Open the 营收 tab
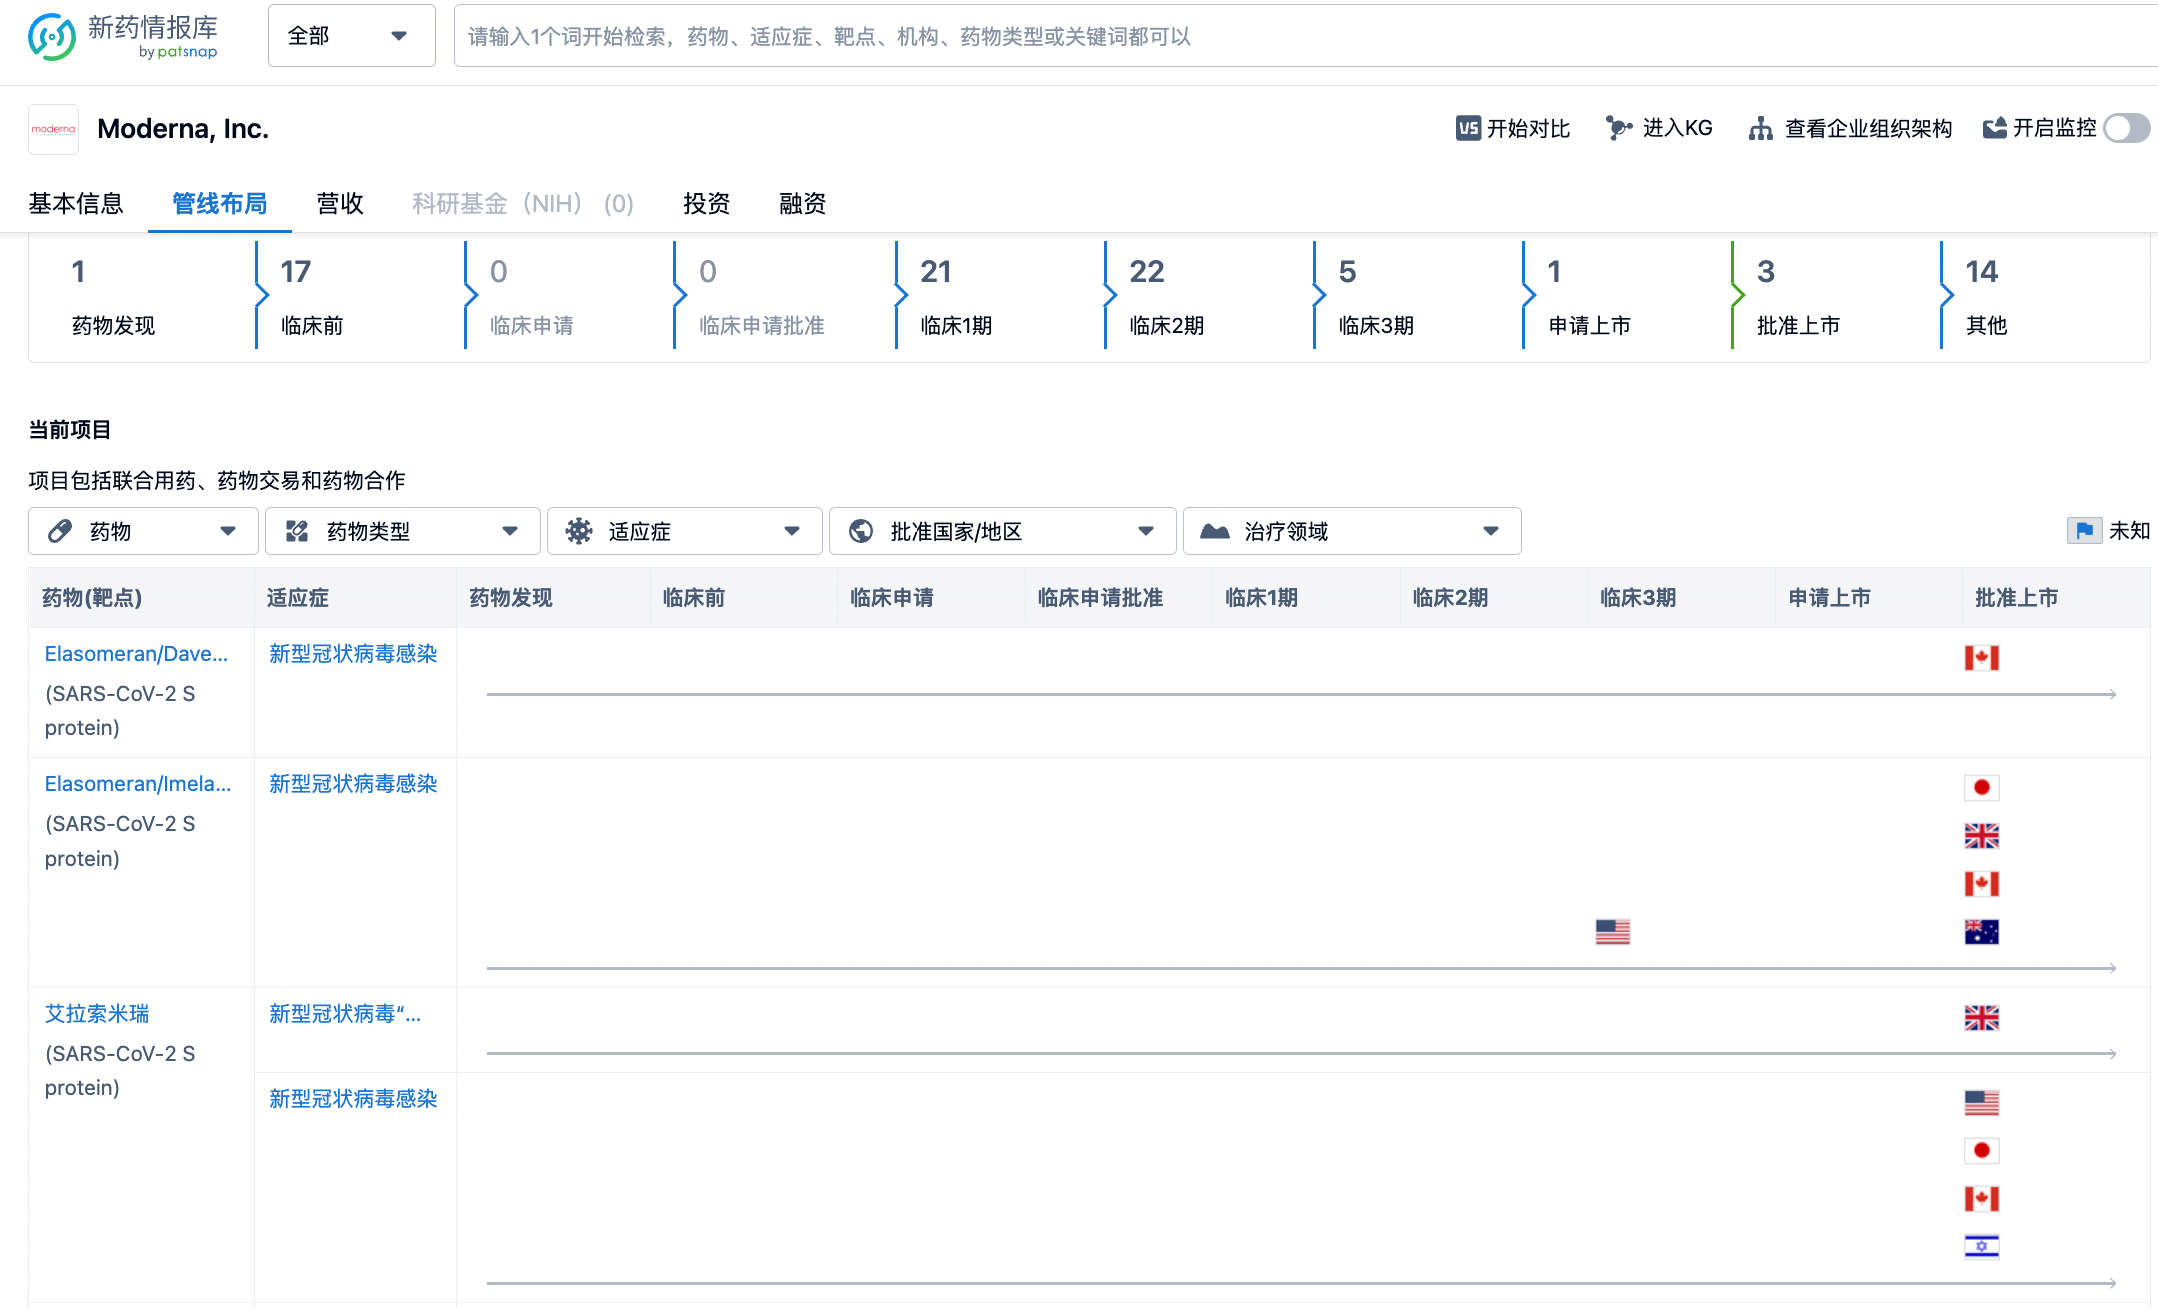This screenshot has width=2158, height=1308. click(x=340, y=203)
